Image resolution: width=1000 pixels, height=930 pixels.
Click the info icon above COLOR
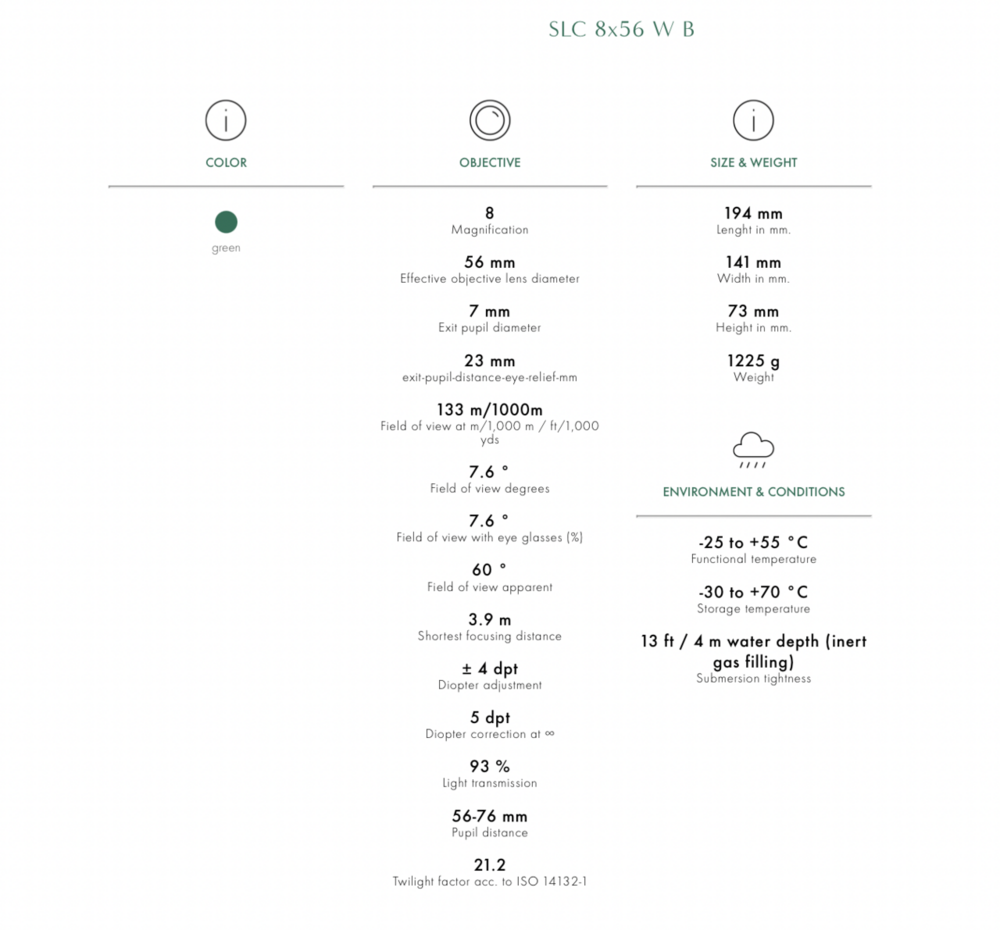(x=226, y=121)
